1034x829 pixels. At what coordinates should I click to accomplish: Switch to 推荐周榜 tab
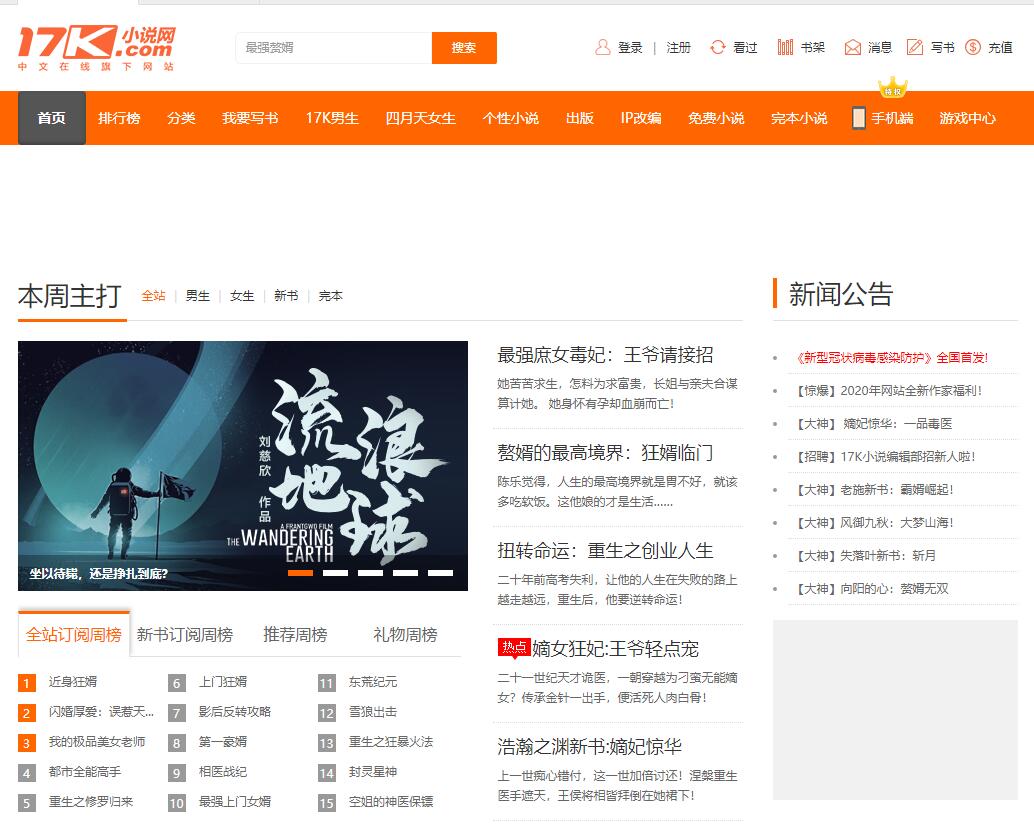(x=295, y=634)
